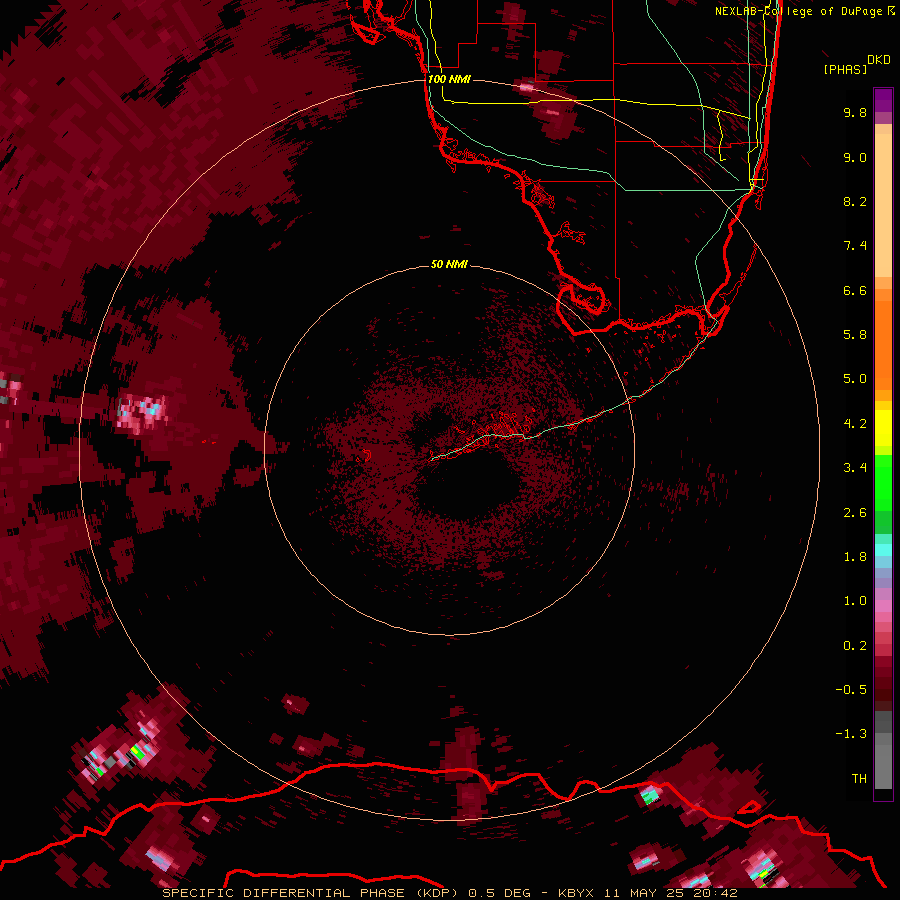Click the TH threshold label
Screen dimensions: 900x900
click(x=859, y=779)
